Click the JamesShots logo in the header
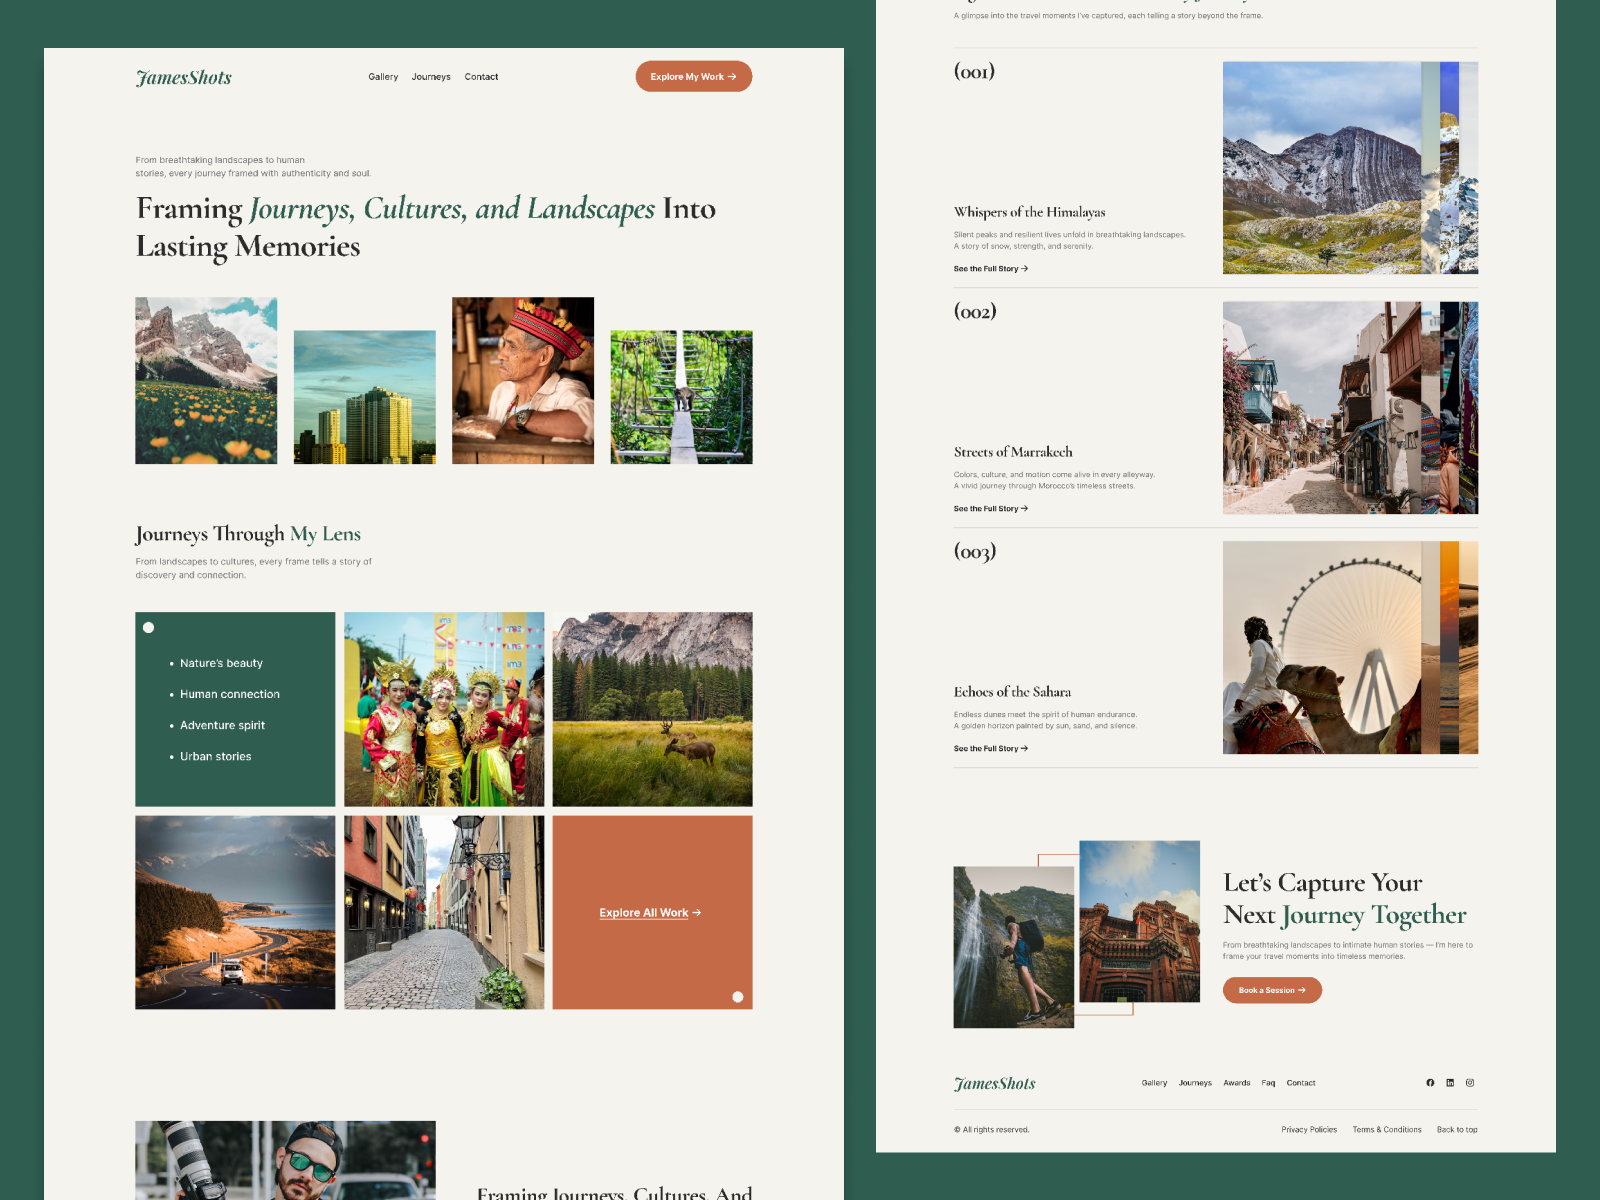 coord(184,76)
